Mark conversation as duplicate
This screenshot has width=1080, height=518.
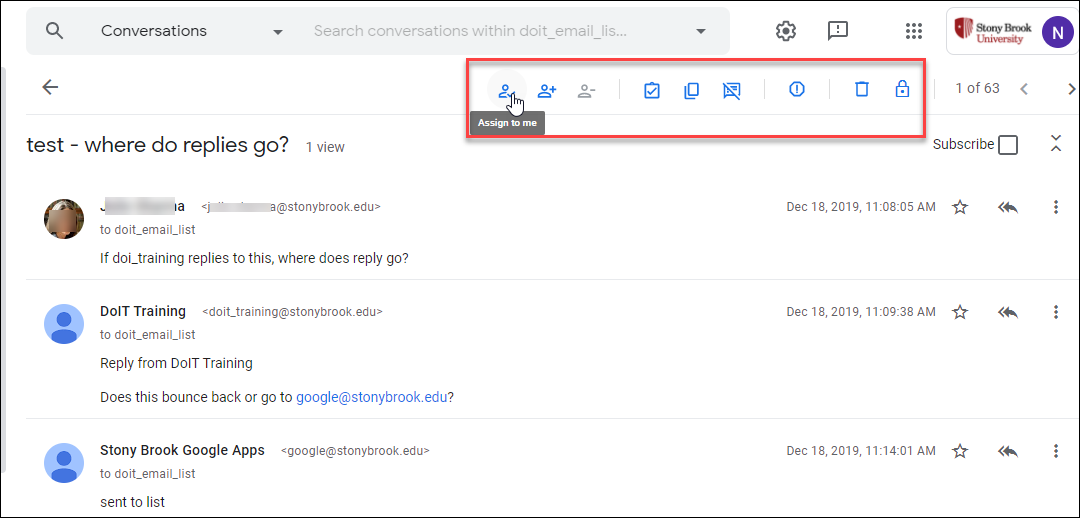pyautogui.click(x=691, y=90)
